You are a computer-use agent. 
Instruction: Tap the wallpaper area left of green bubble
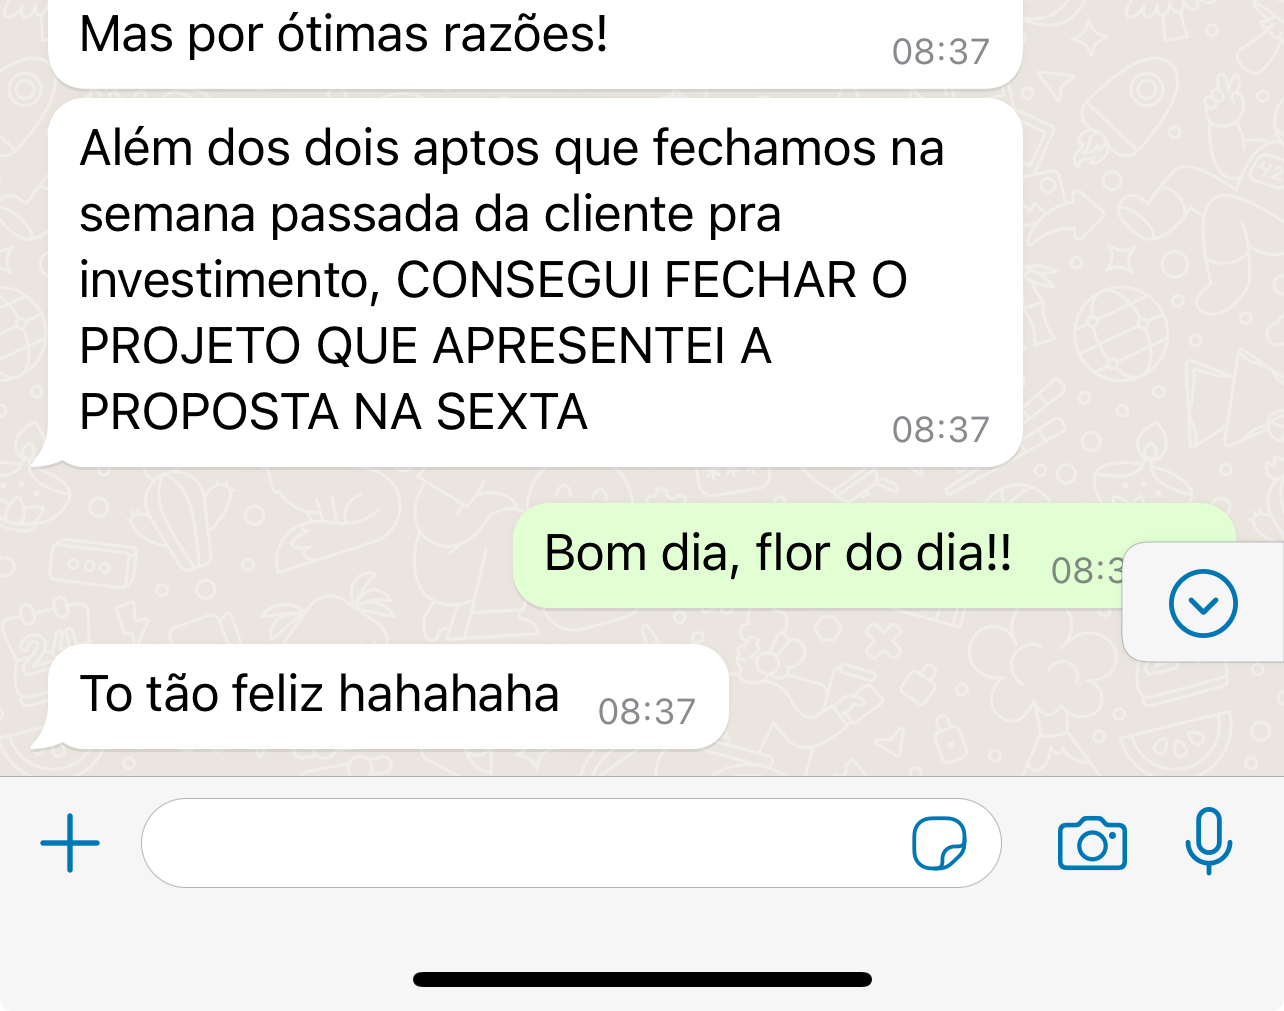(270, 555)
